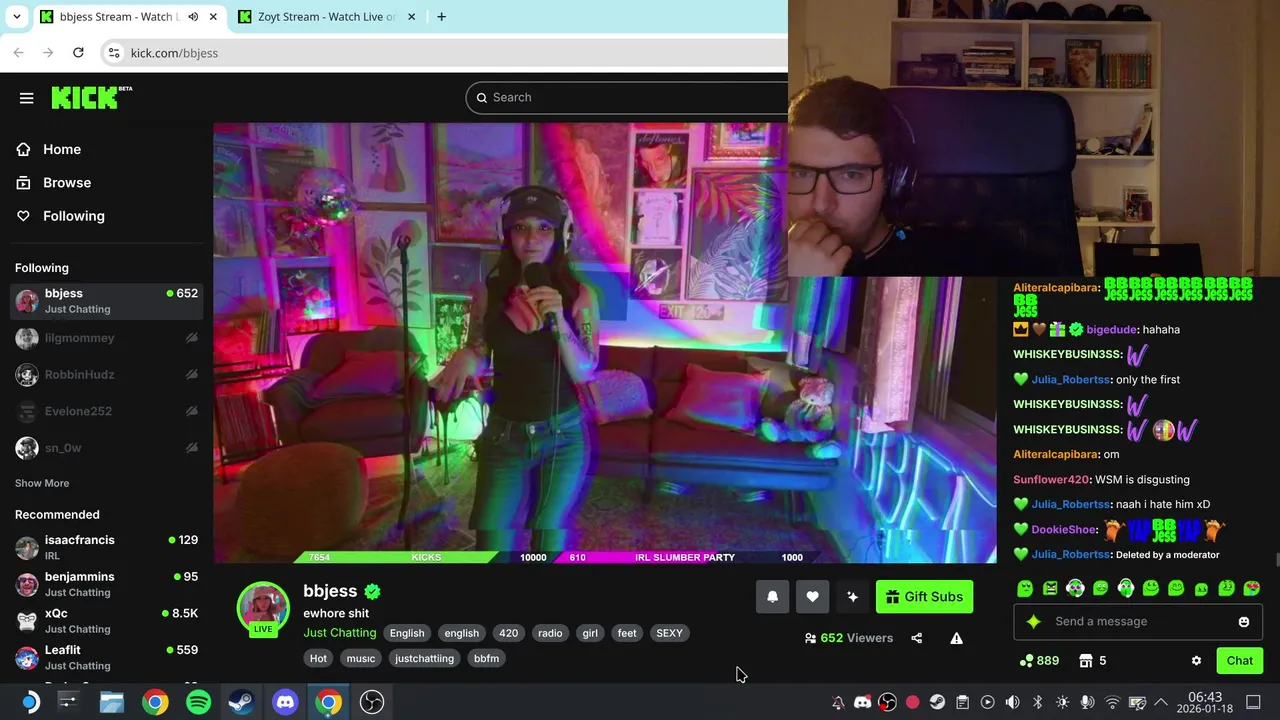The image size is (1280, 720).
Task: Expand hidden system tray icons arrow
Action: click(1161, 702)
